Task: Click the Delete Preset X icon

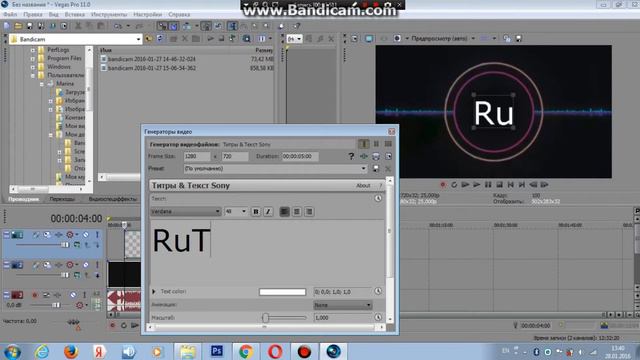Action: click(388, 169)
